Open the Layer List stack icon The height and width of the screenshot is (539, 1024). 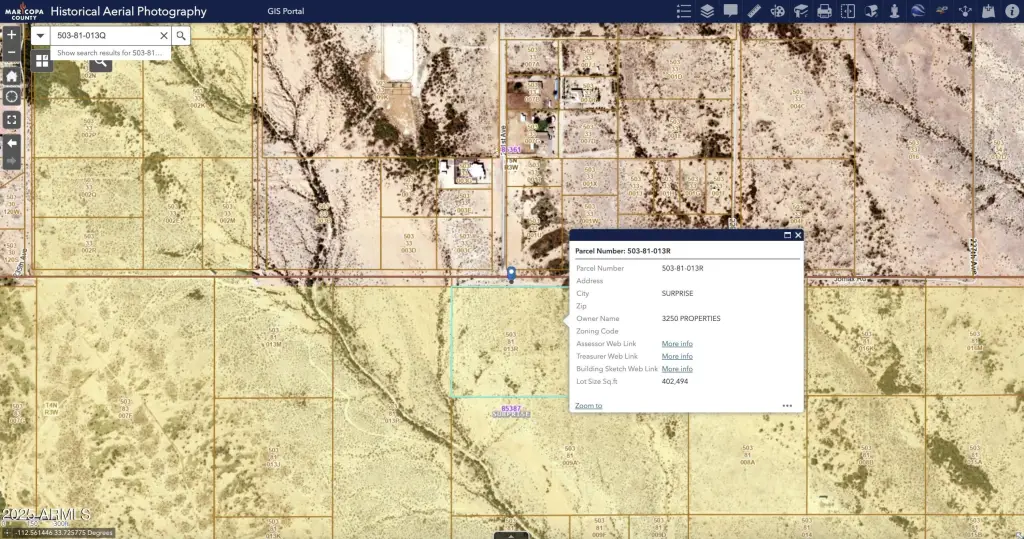pos(707,11)
